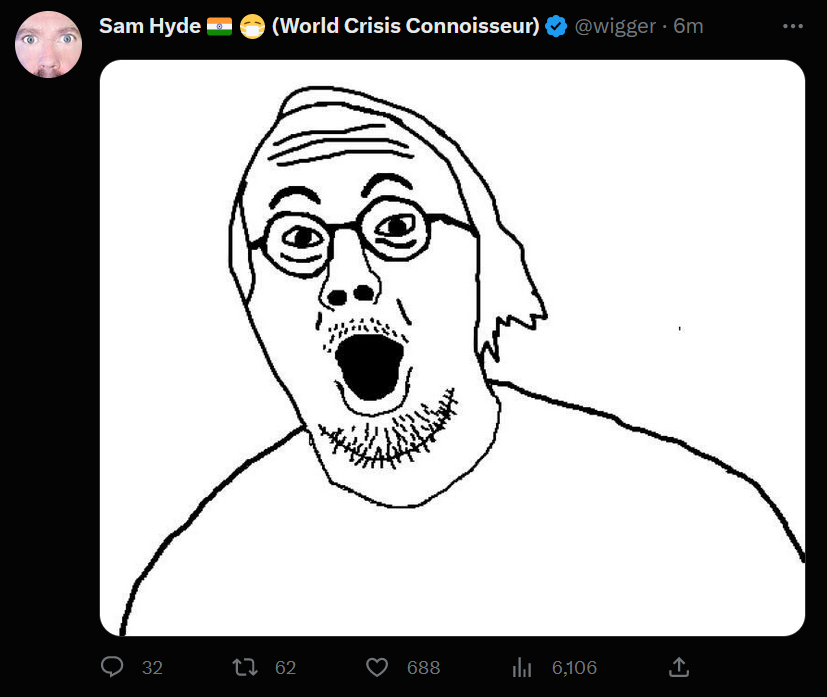Click the blue verified checkmark badge

tap(556, 27)
